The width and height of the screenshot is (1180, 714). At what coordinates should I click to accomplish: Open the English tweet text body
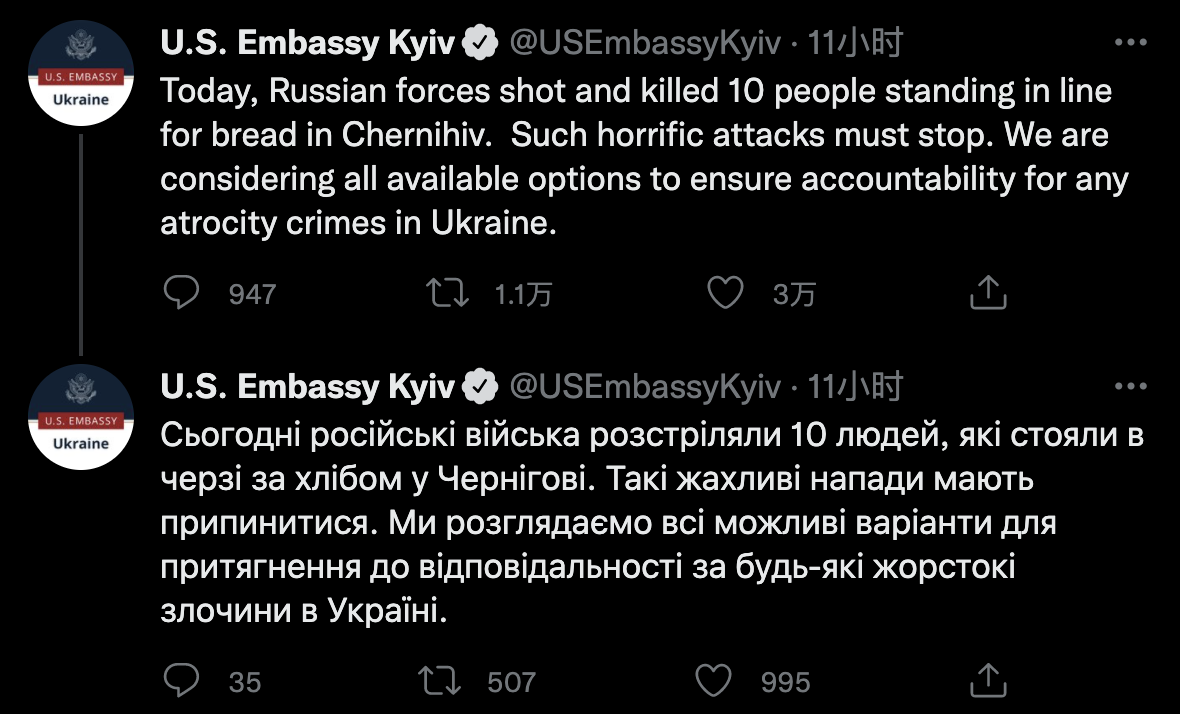(640, 158)
